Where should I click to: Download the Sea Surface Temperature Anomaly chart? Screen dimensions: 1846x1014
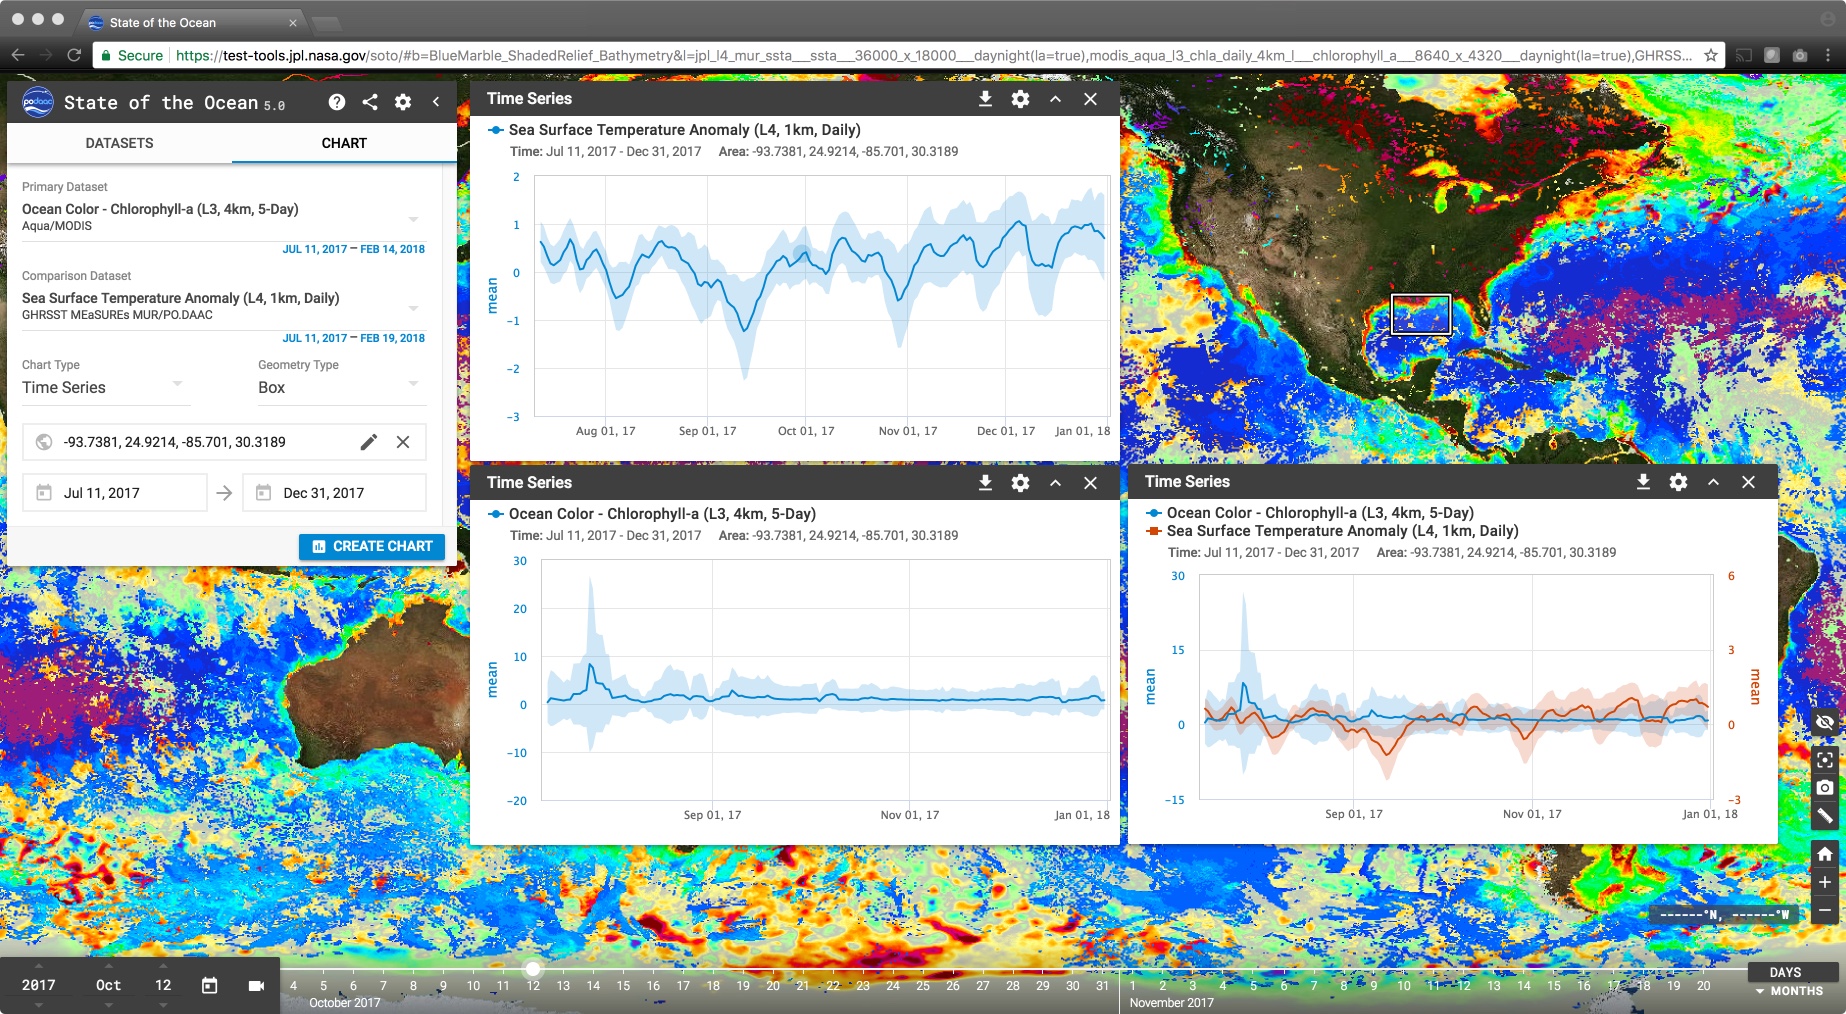985,99
